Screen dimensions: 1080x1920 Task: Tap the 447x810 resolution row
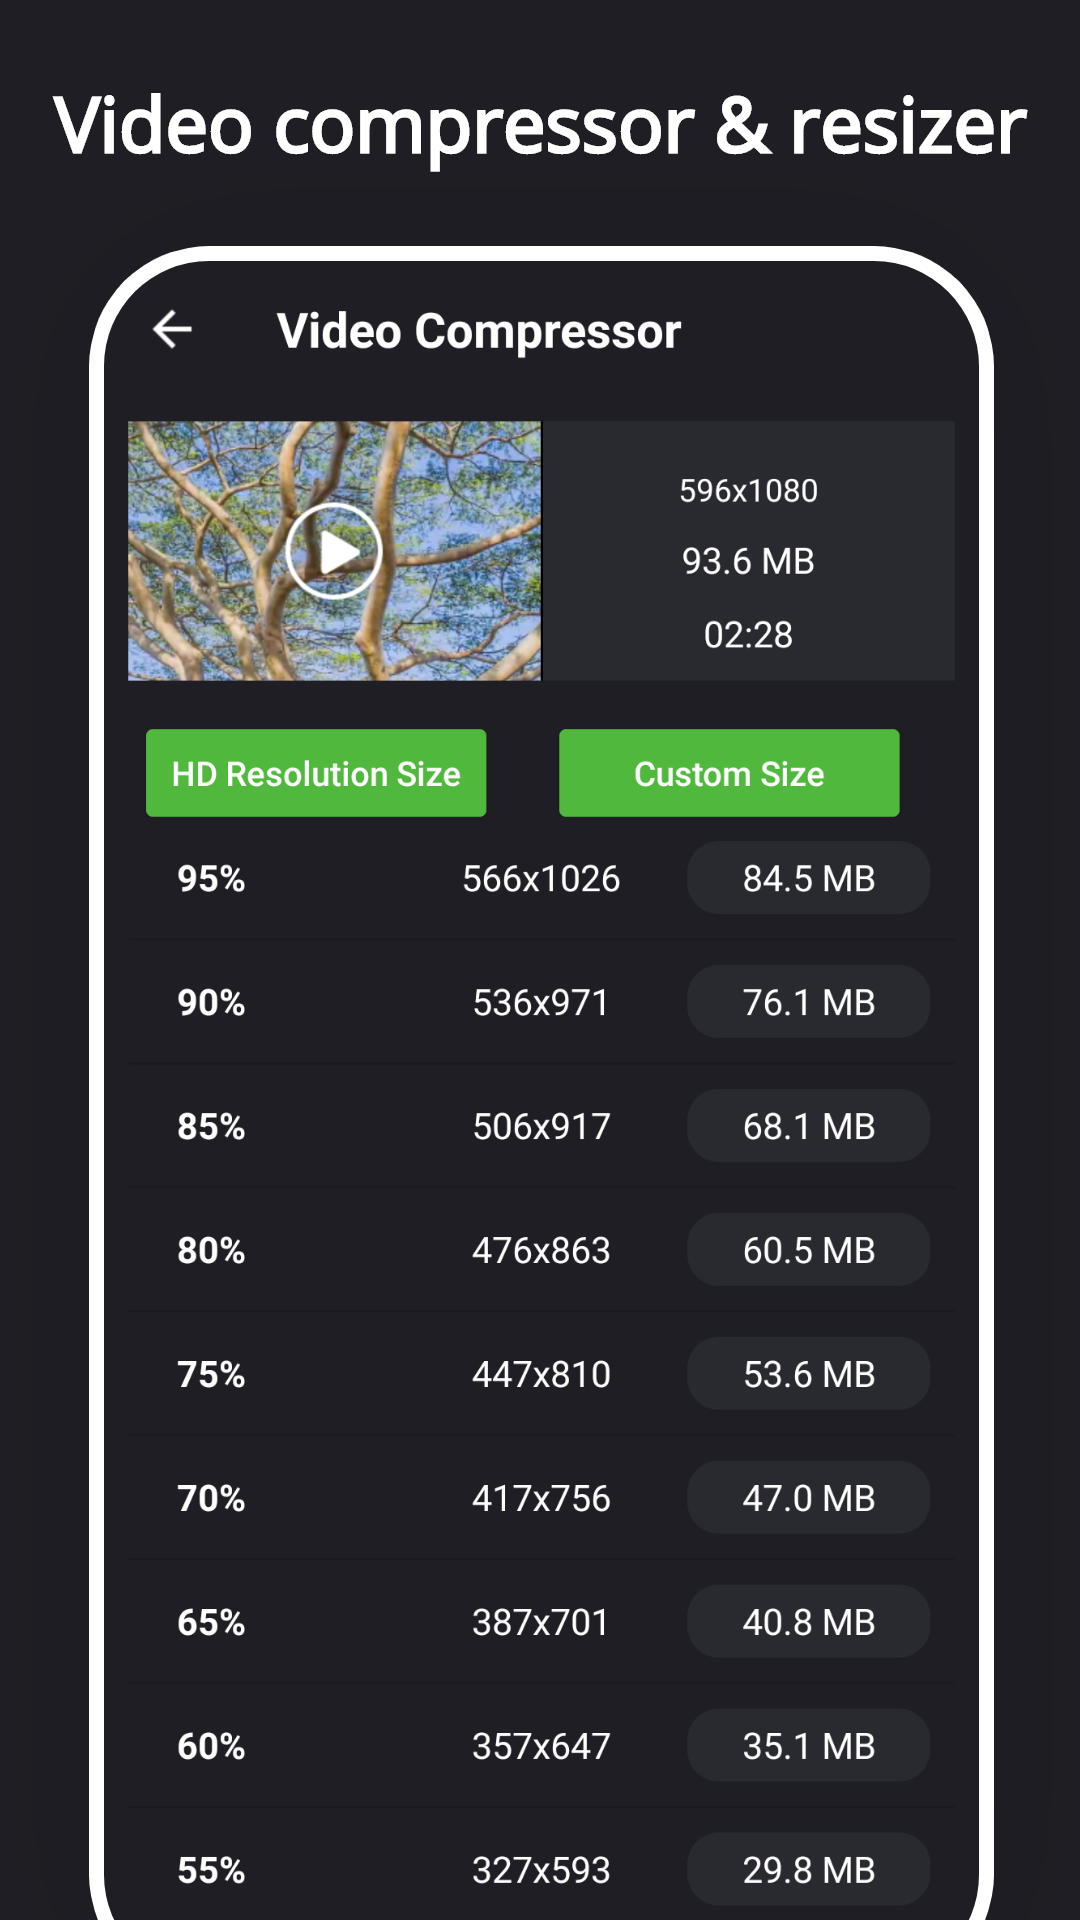tap(541, 1374)
